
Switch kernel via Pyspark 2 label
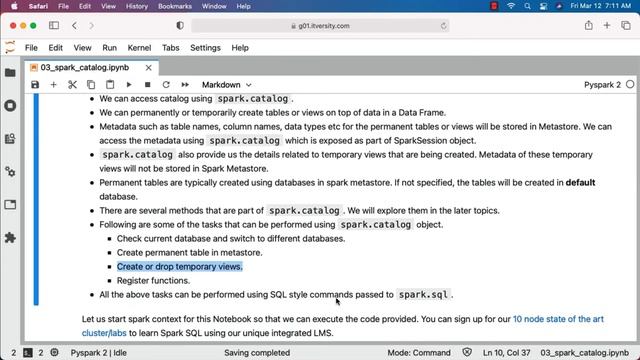pos(602,85)
